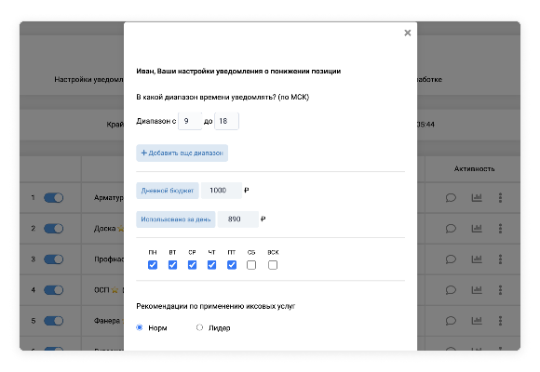This screenshot has width=540, height=372.
Task: Open the comment icon in row 5
Action: [x=451, y=321]
